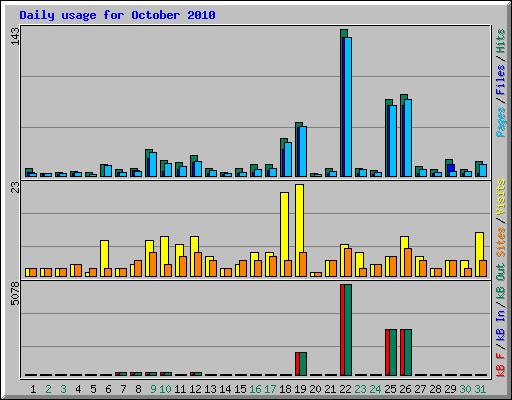512x400 pixels.
Task: Click day 10 on the x-axis
Action: coord(165,389)
